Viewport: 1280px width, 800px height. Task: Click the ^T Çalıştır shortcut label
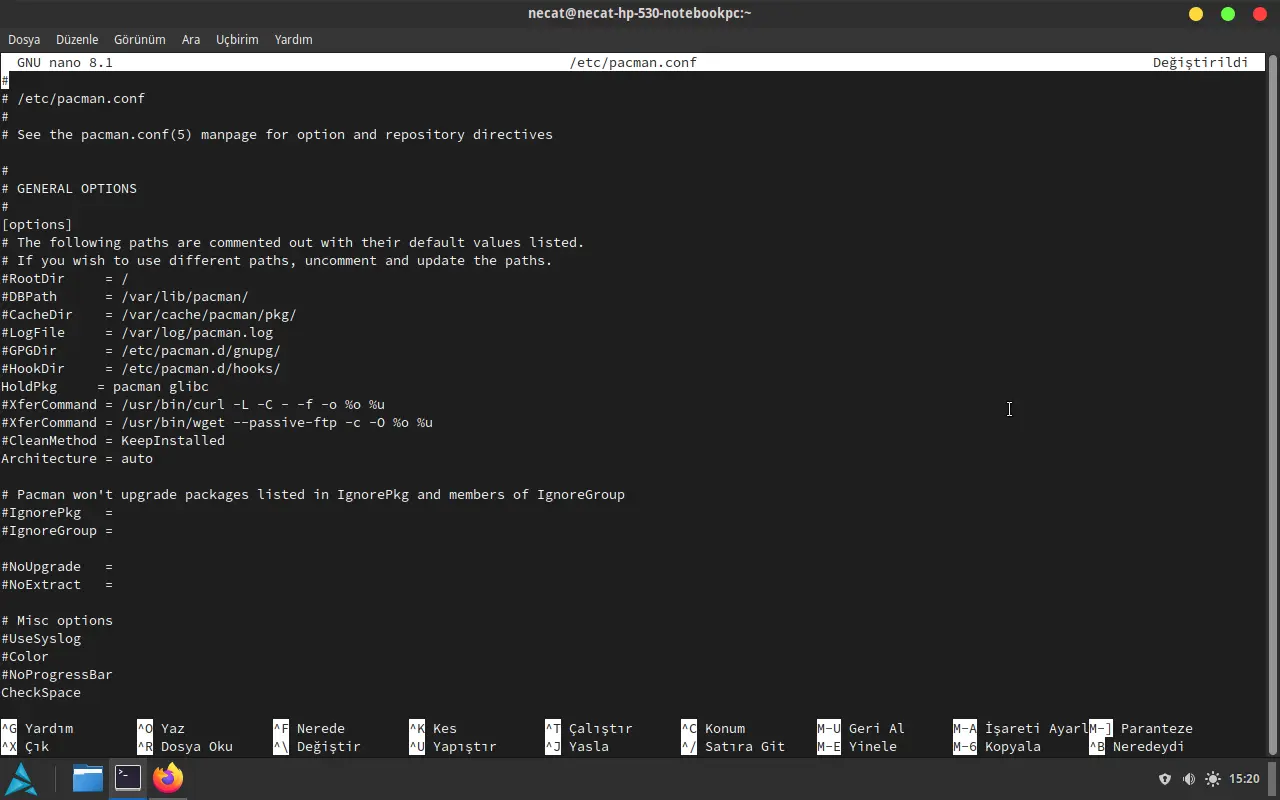(x=589, y=728)
